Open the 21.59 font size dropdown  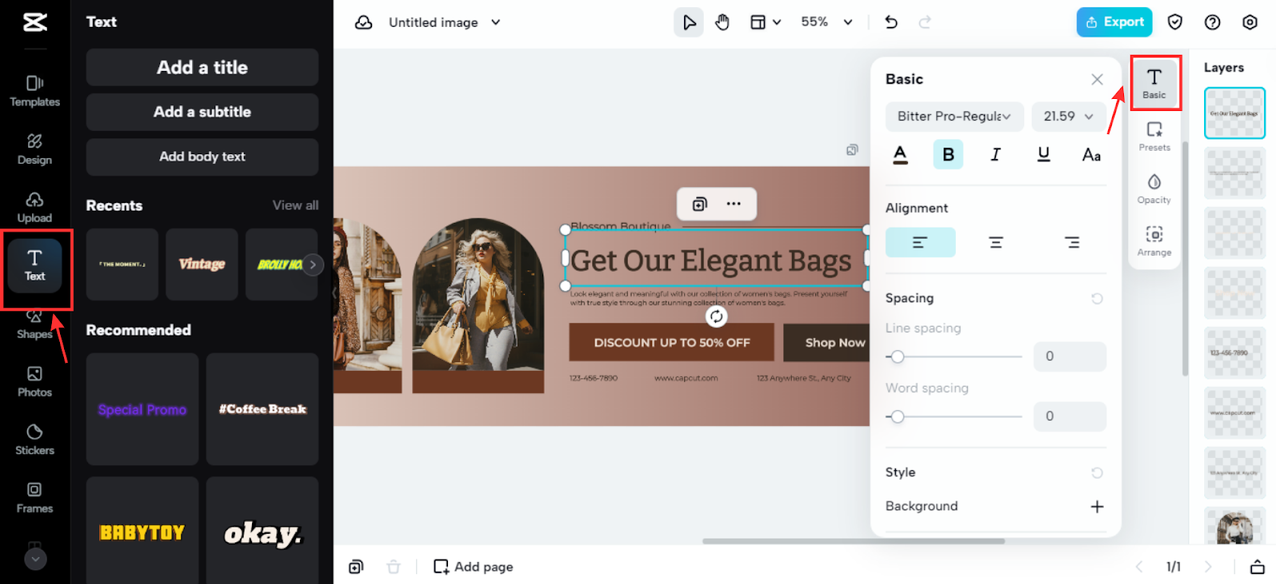click(1069, 116)
